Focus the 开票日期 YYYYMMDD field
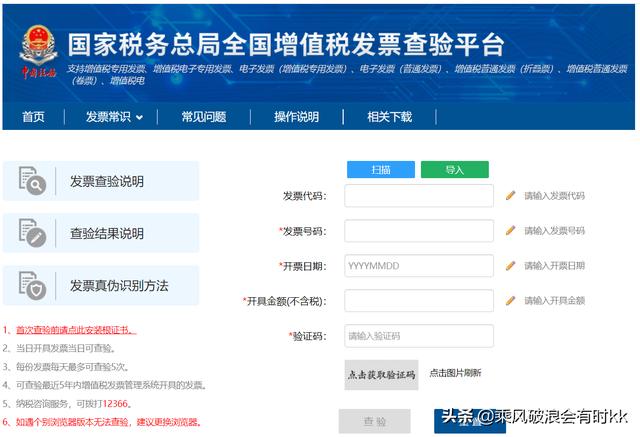The image size is (640, 437). [x=418, y=266]
